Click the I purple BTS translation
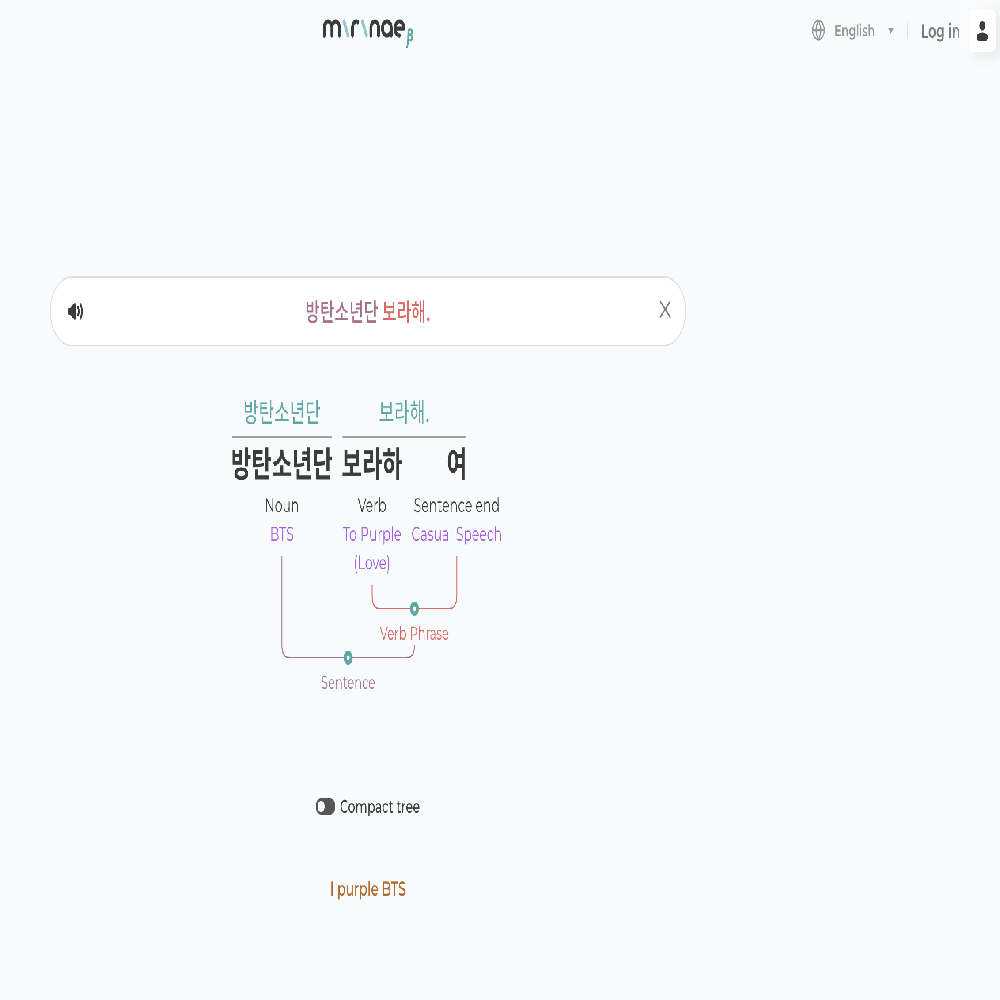 (368, 889)
